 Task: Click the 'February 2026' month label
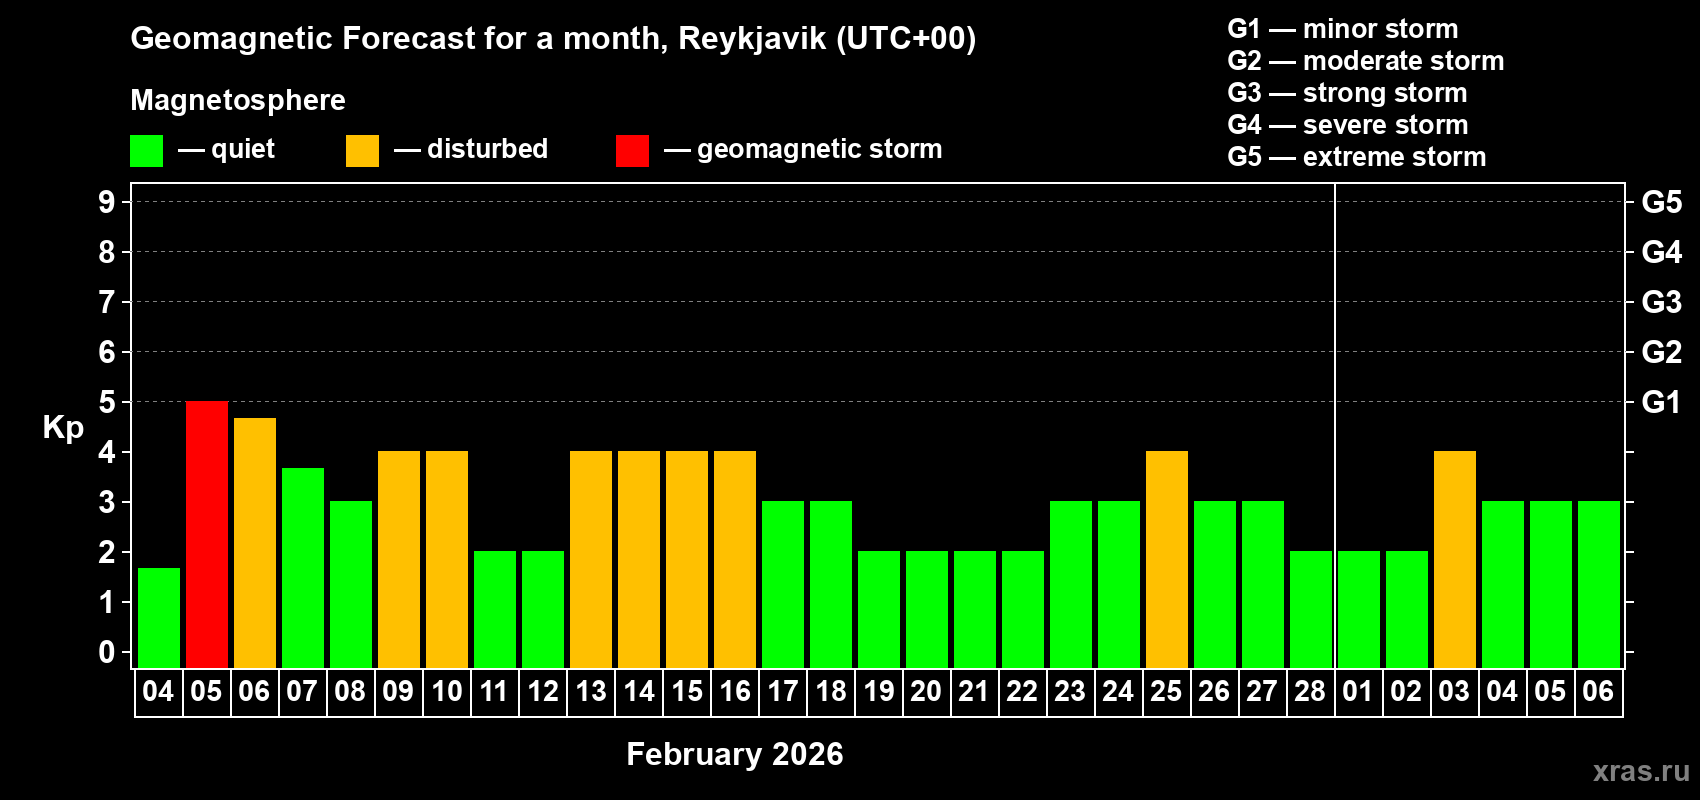click(735, 754)
